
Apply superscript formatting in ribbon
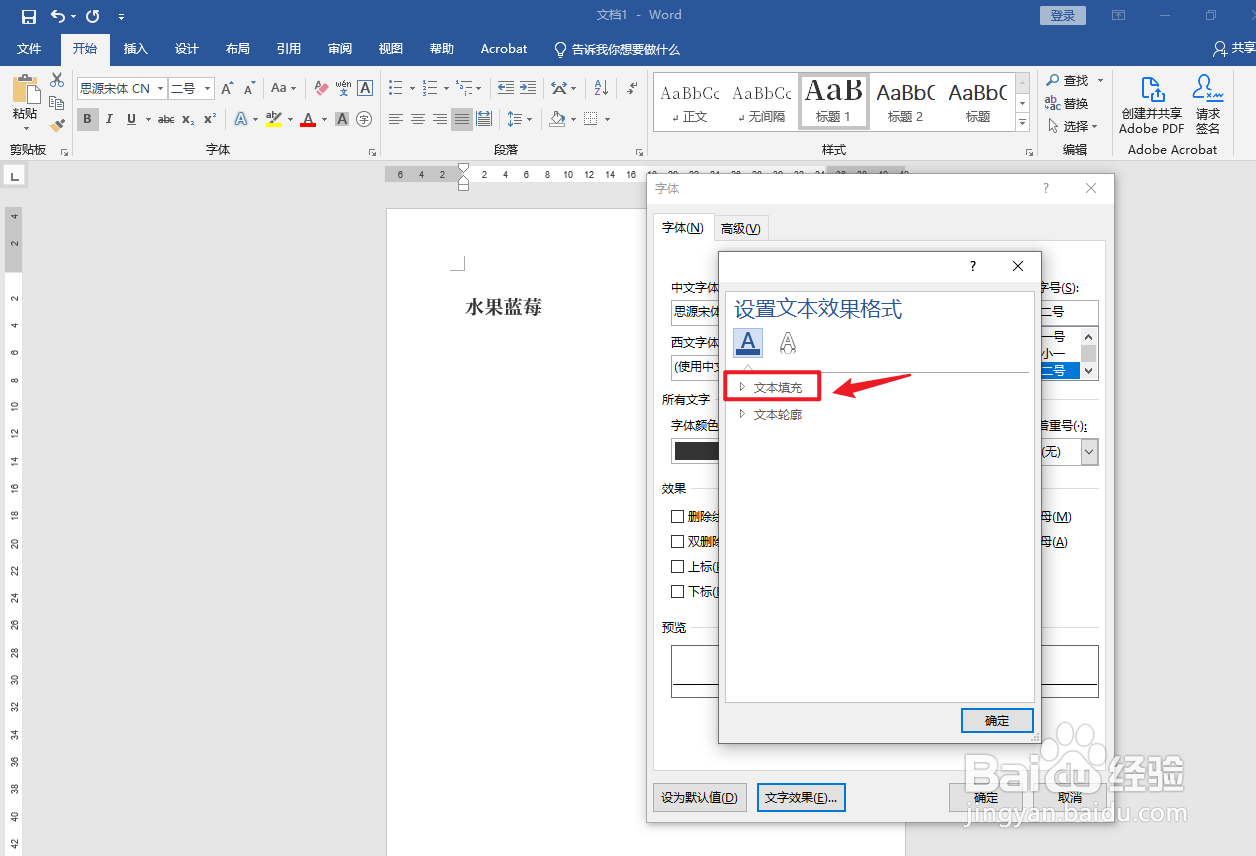coord(209,119)
